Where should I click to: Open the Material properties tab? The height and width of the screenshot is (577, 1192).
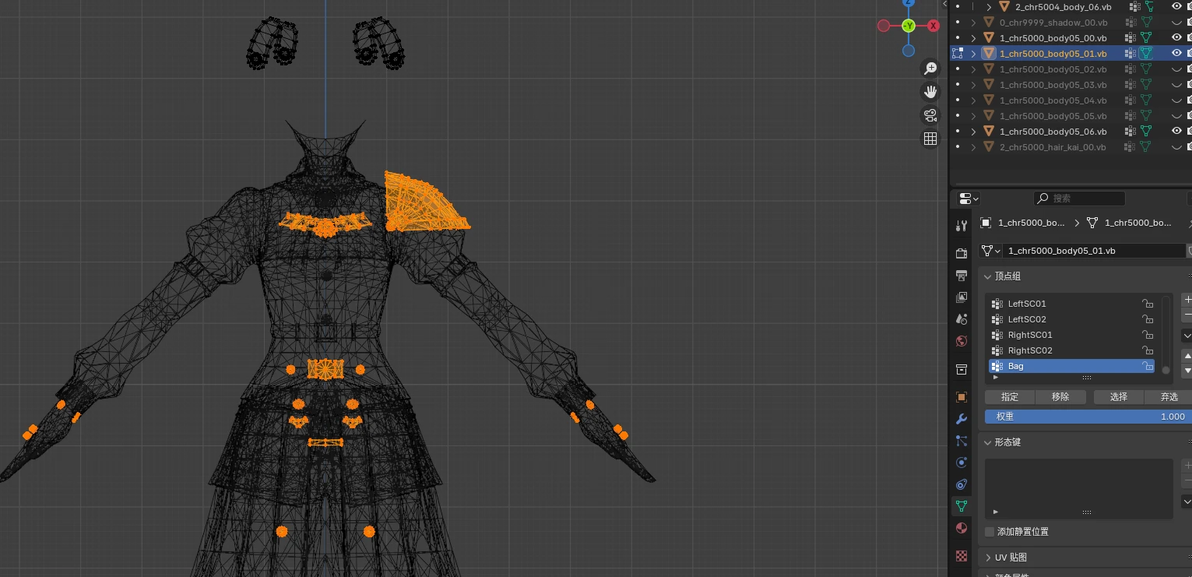tap(961, 528)
